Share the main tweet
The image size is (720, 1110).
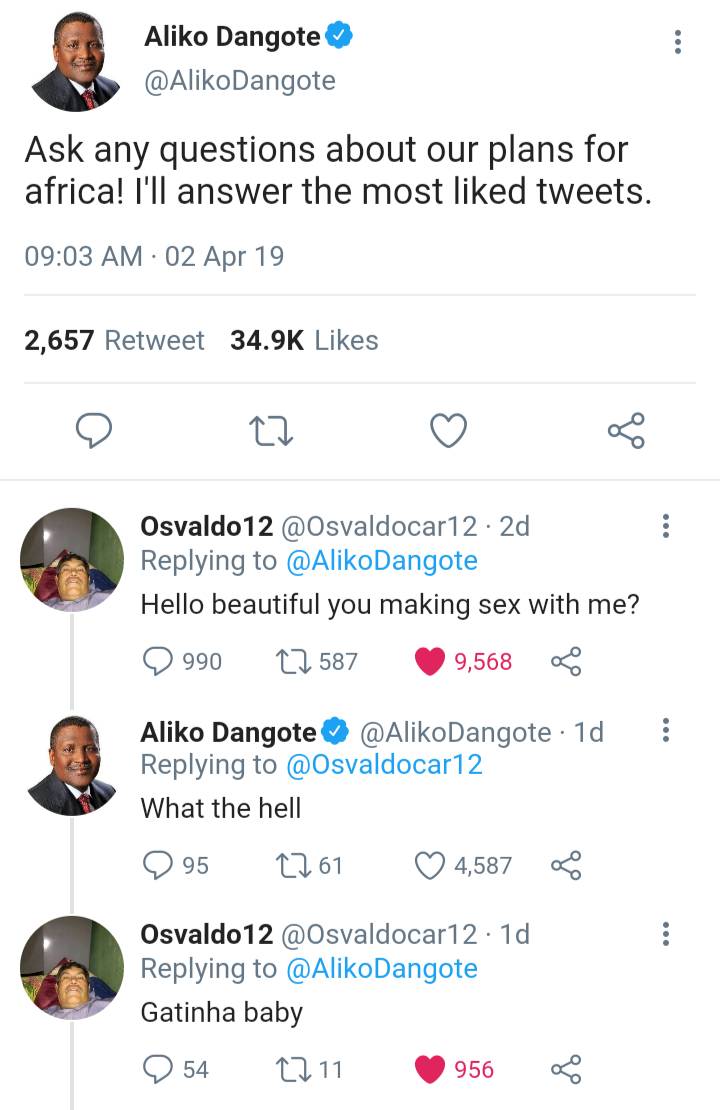point(627,431)
